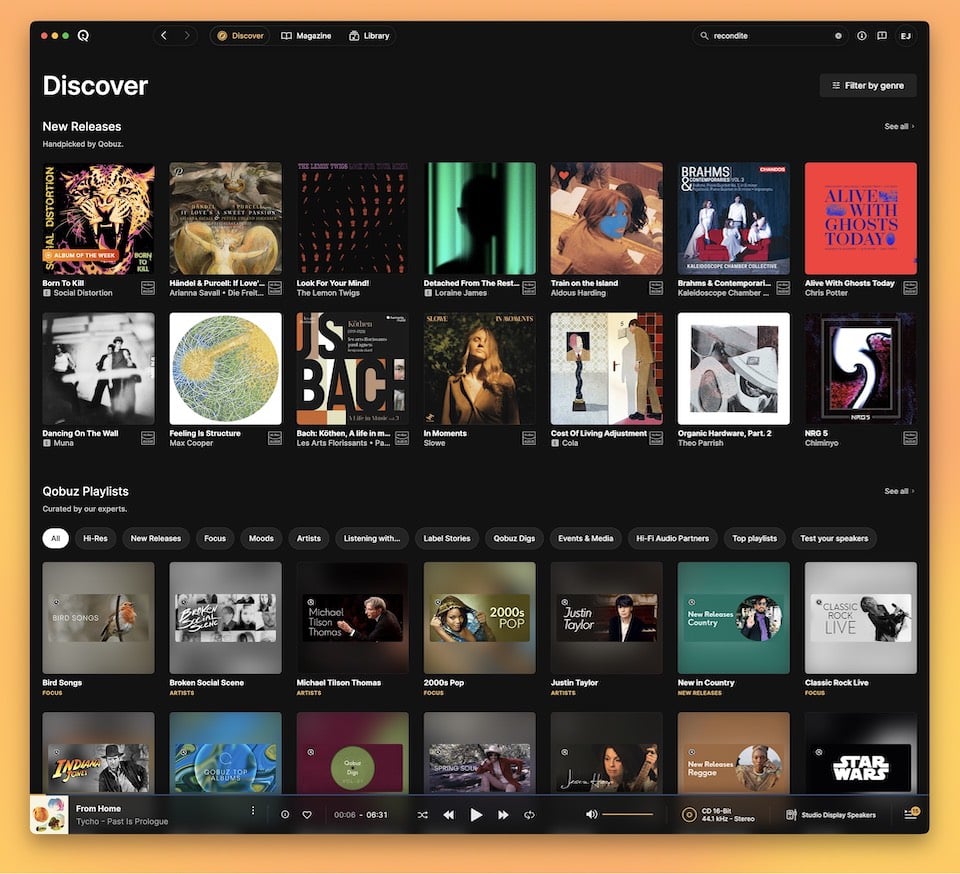Screen dimensions: 960x874
Task: Play the current track
Action: click(x=476, y=815)
